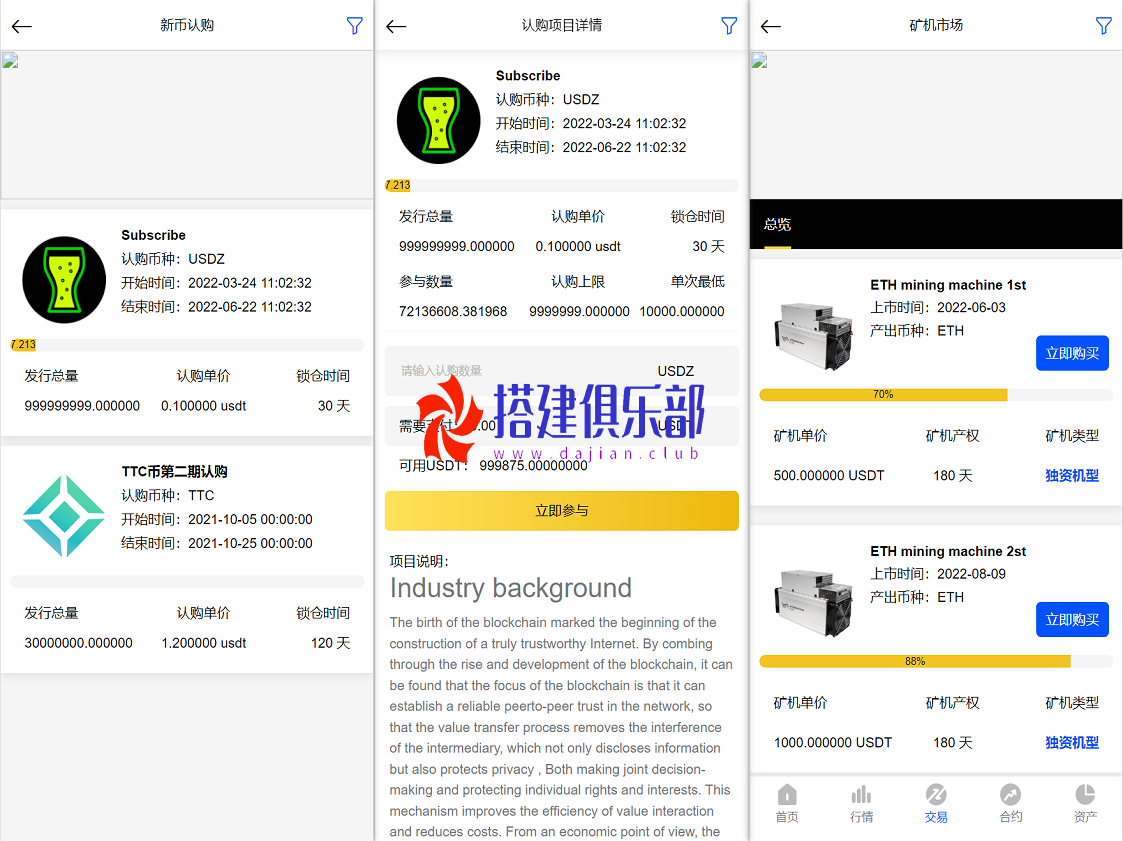Image resolution: width=1123 pixels, height=841 pixels.
Task: Click the 参与数量 value 72136608.381968
Action: [453, 312]
